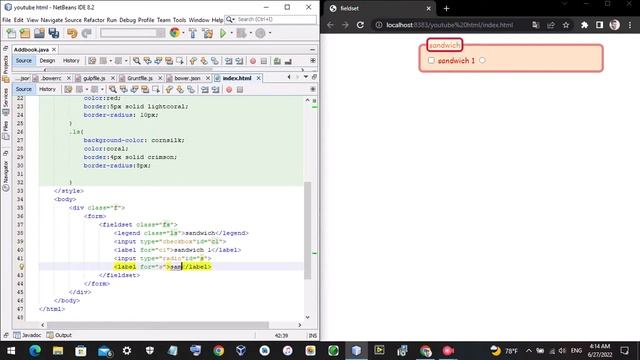Open Chrome extensions puzzle icon

584,25
